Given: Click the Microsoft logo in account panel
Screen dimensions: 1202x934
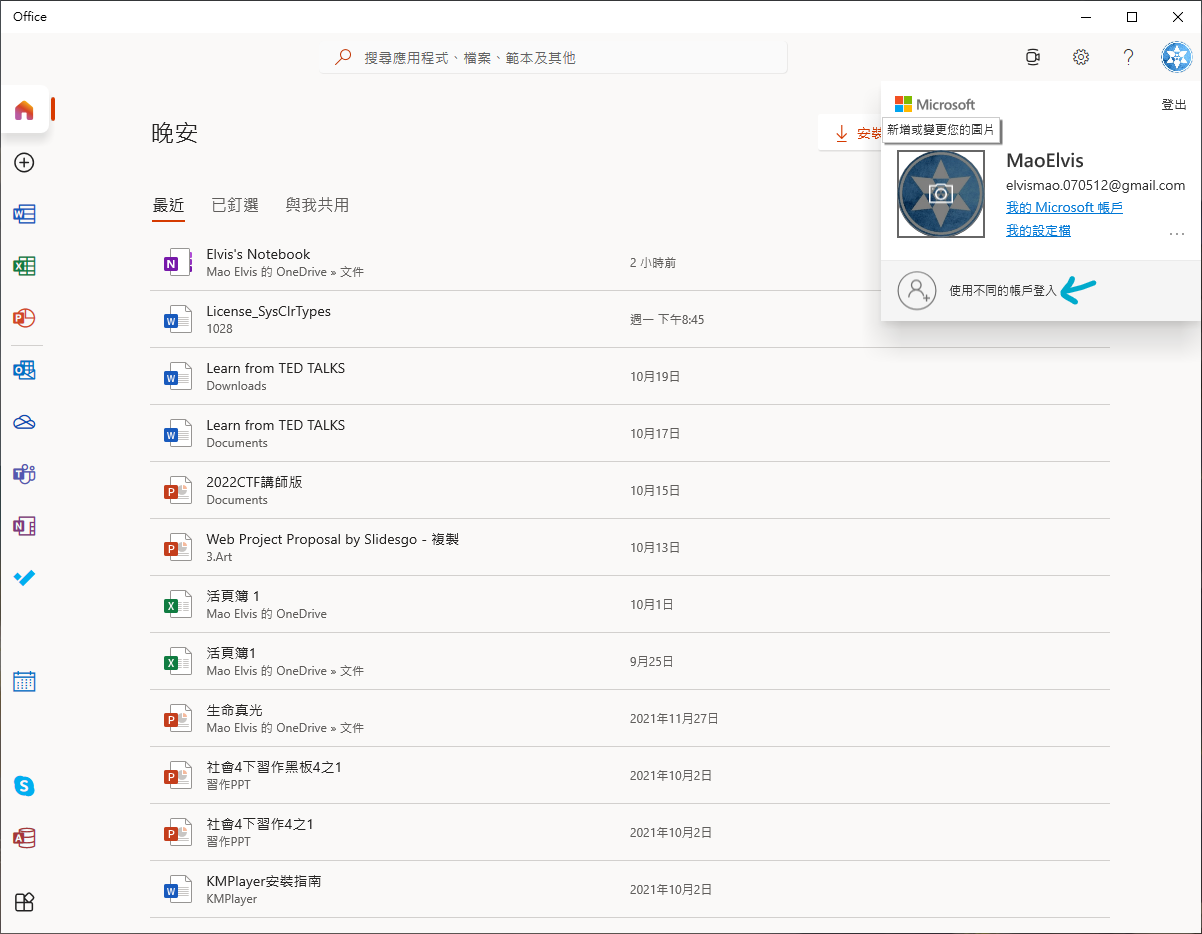Looking at the screenshot, I should pyautogui.click(x=935, y=104).
